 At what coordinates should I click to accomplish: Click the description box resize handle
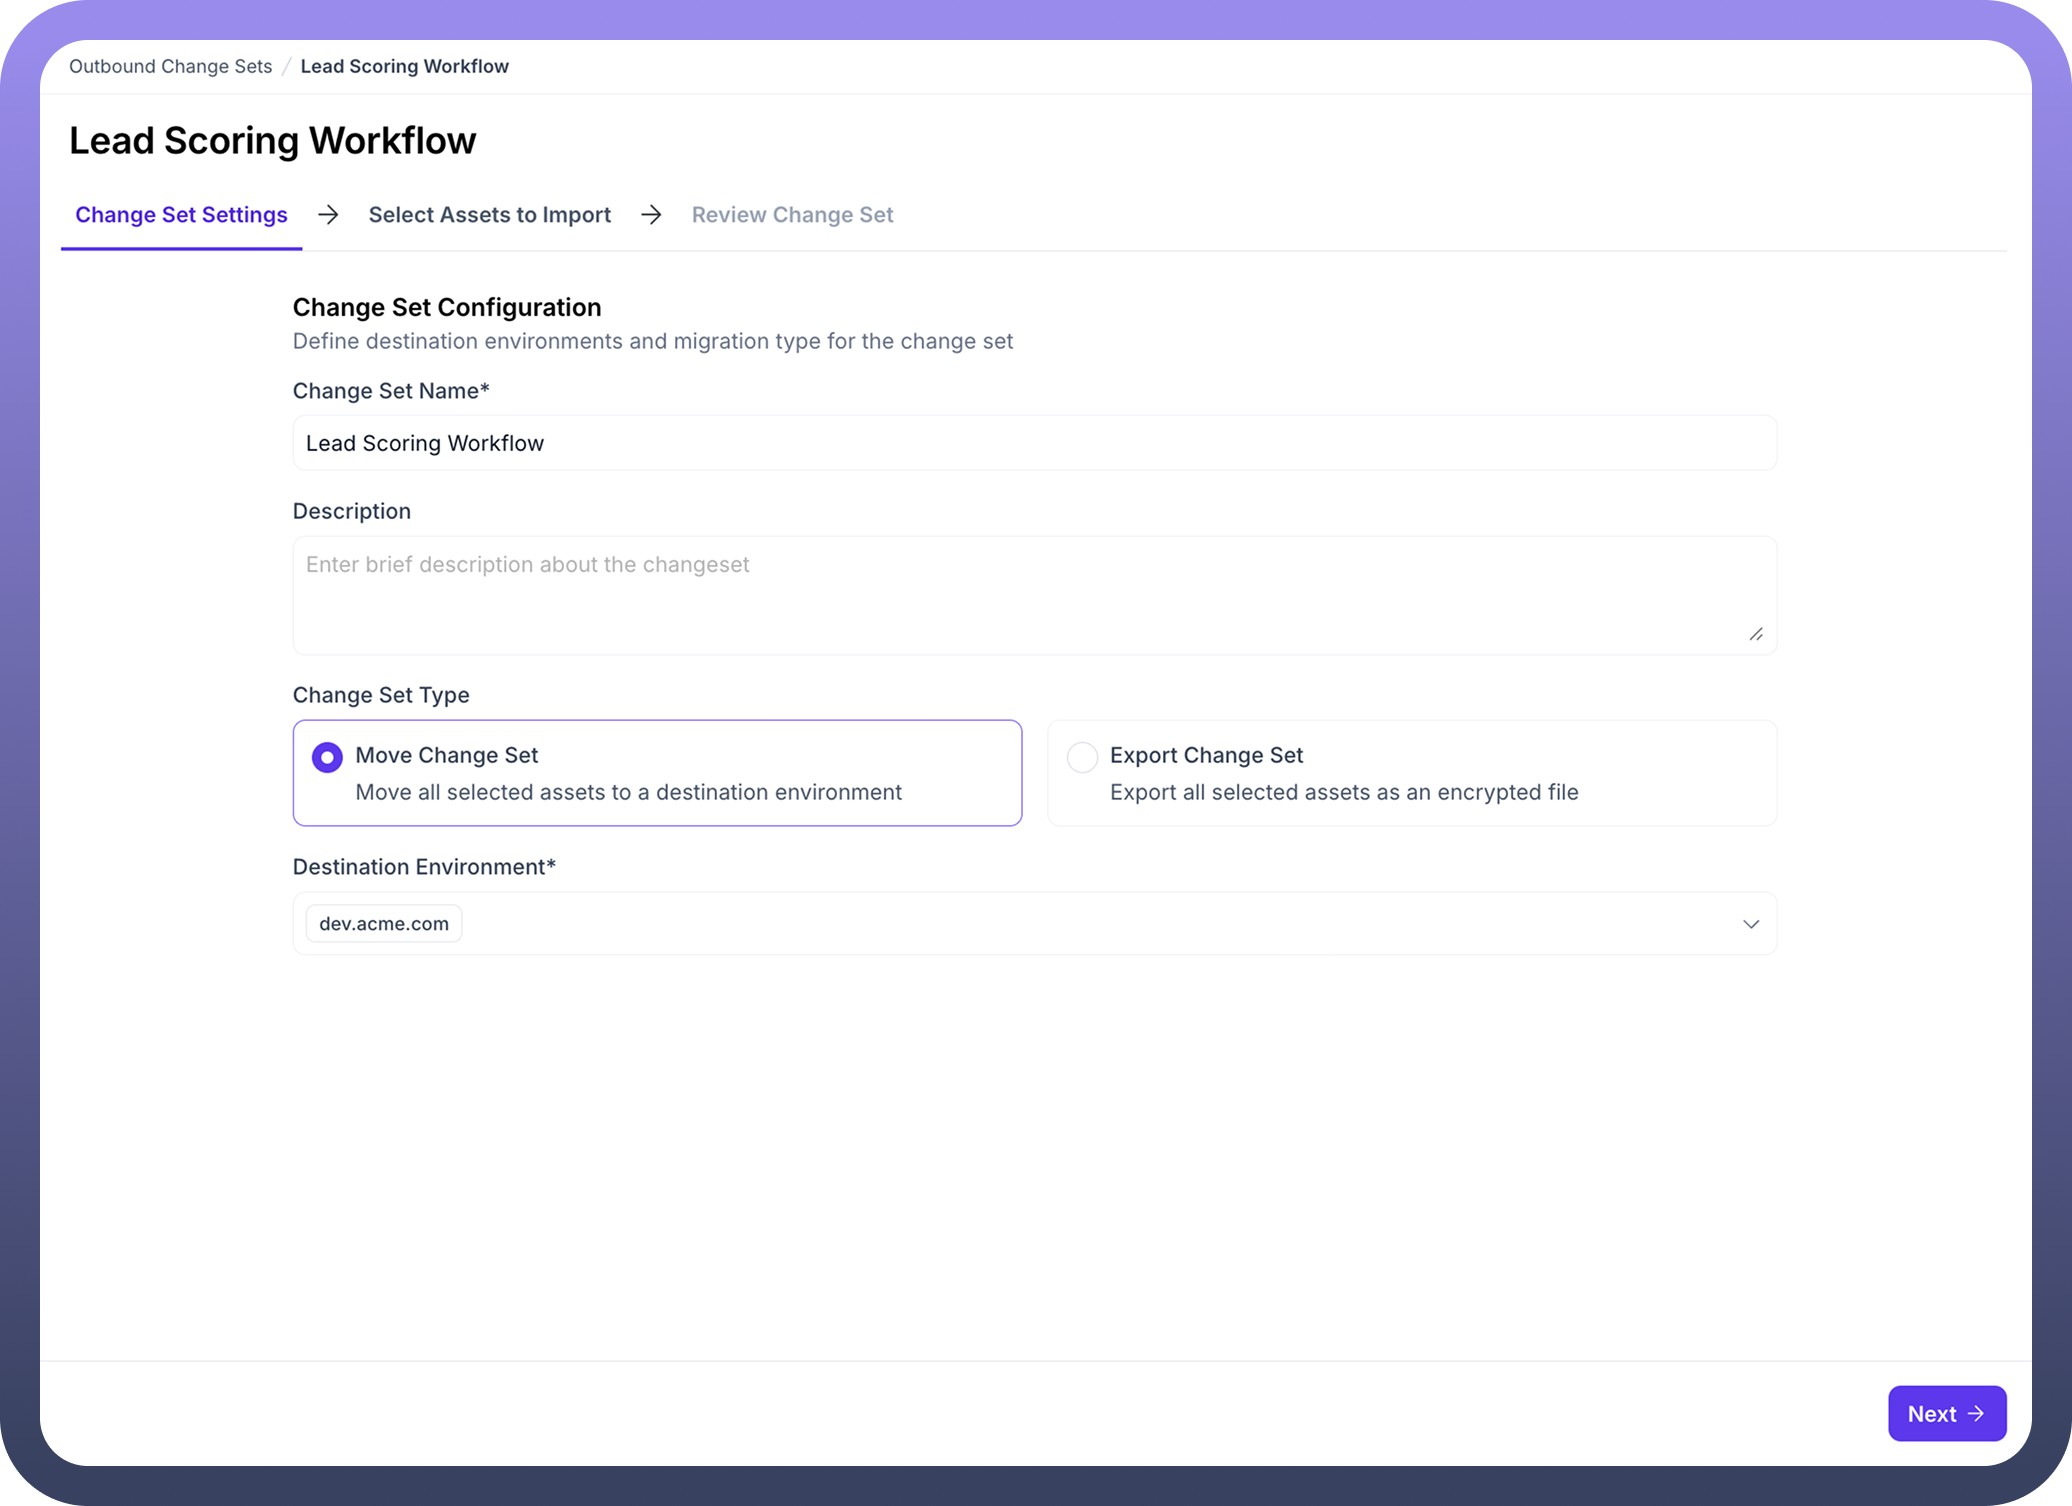coord(1756,634)
